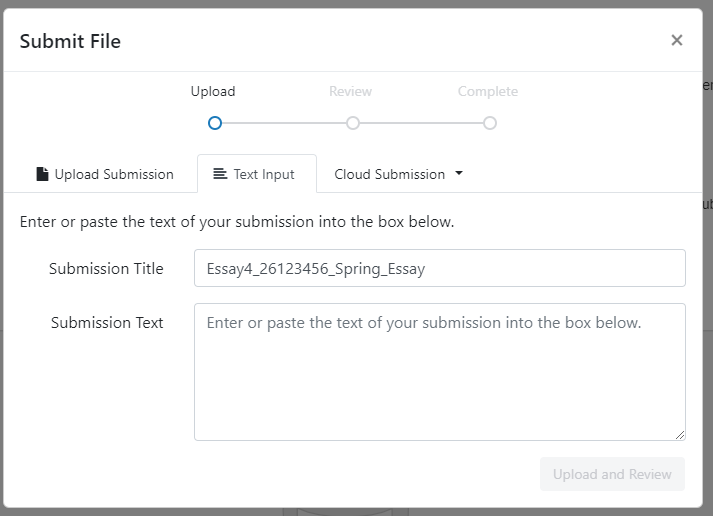Click the file icon on Upload Submission tab
The height and width of the screenshot is (516, 713).
point(42,174)
